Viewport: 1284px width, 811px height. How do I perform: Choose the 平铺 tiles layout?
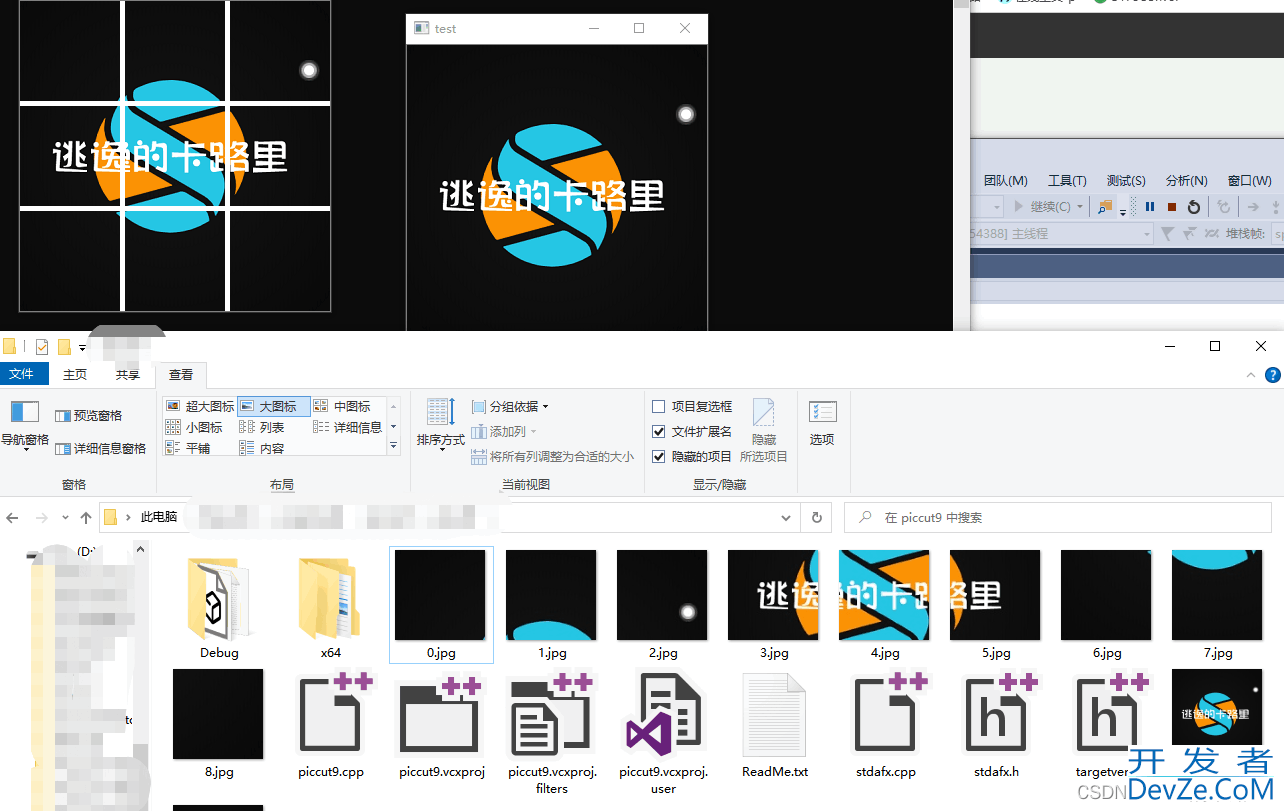(x=188, y=448)
